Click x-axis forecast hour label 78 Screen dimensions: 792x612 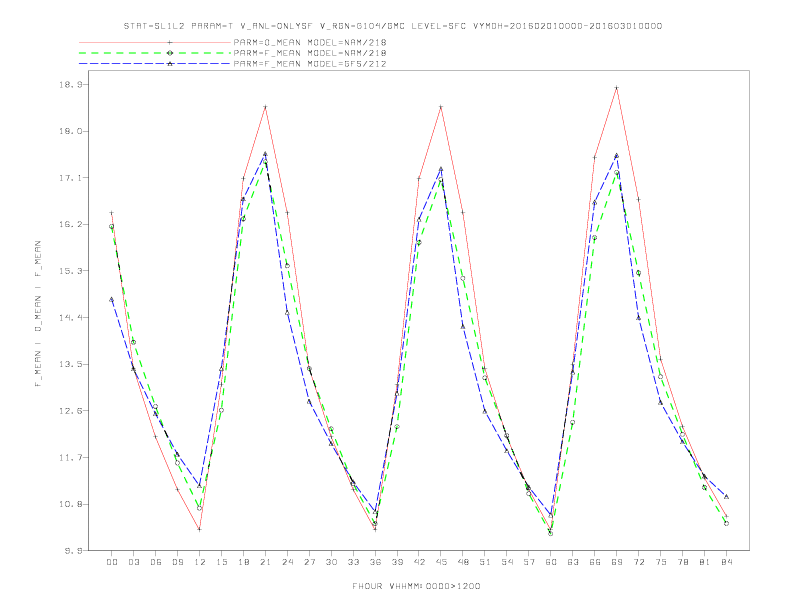point(682,562)
